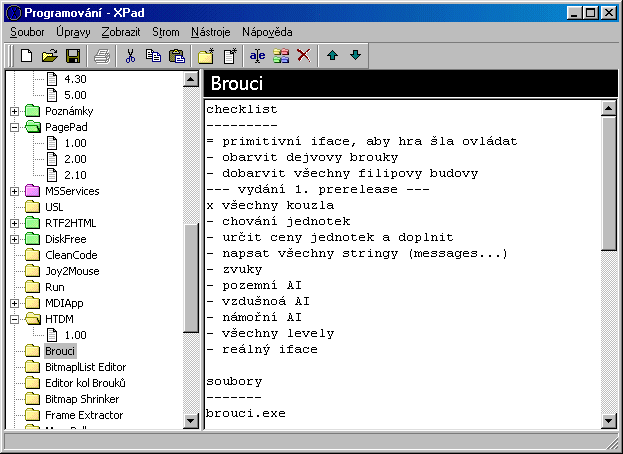
Task: Expand the RTF2HTML tree node
Action: click(14, 223)
